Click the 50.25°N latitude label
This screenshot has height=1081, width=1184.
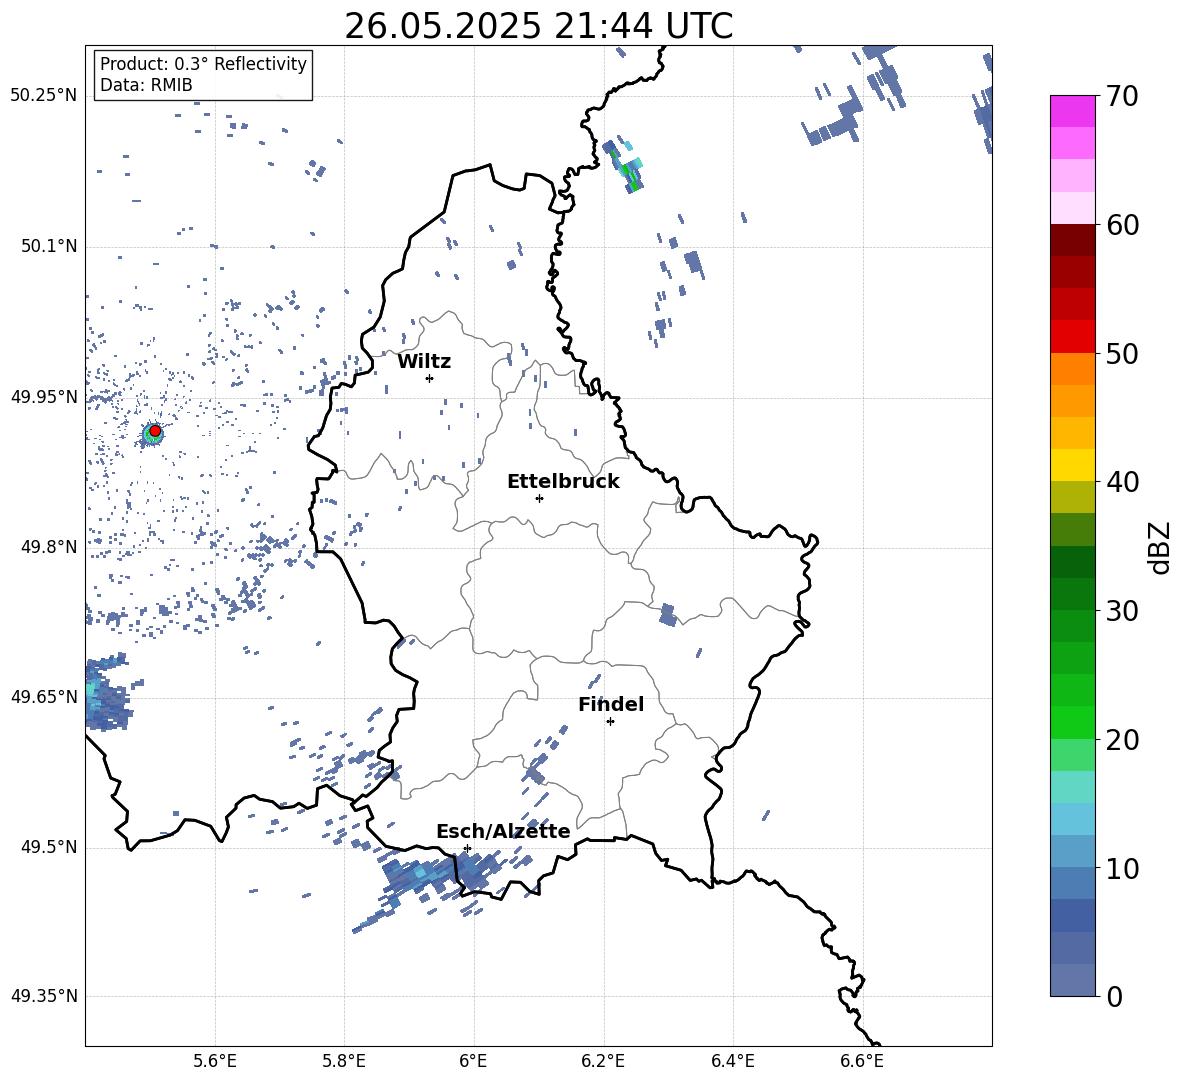44,96
